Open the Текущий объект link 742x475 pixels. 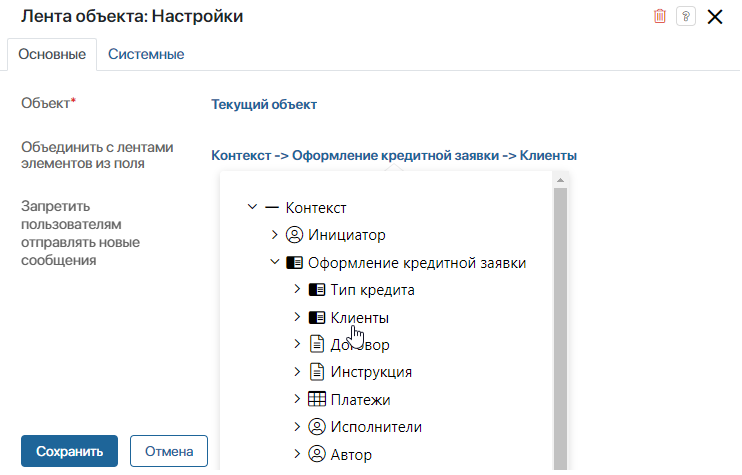click(x=264, y=104)
